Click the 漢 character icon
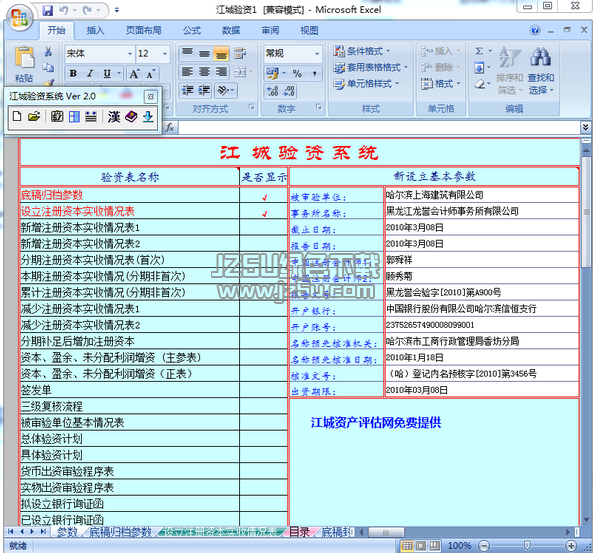Viewport: 593px width, 553px height. click(x=114, y=117)
